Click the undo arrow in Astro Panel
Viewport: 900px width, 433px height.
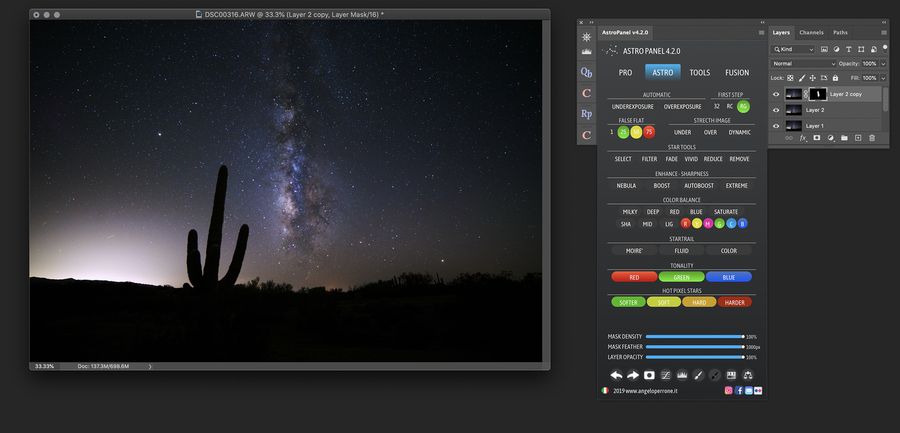coord(616,375)
